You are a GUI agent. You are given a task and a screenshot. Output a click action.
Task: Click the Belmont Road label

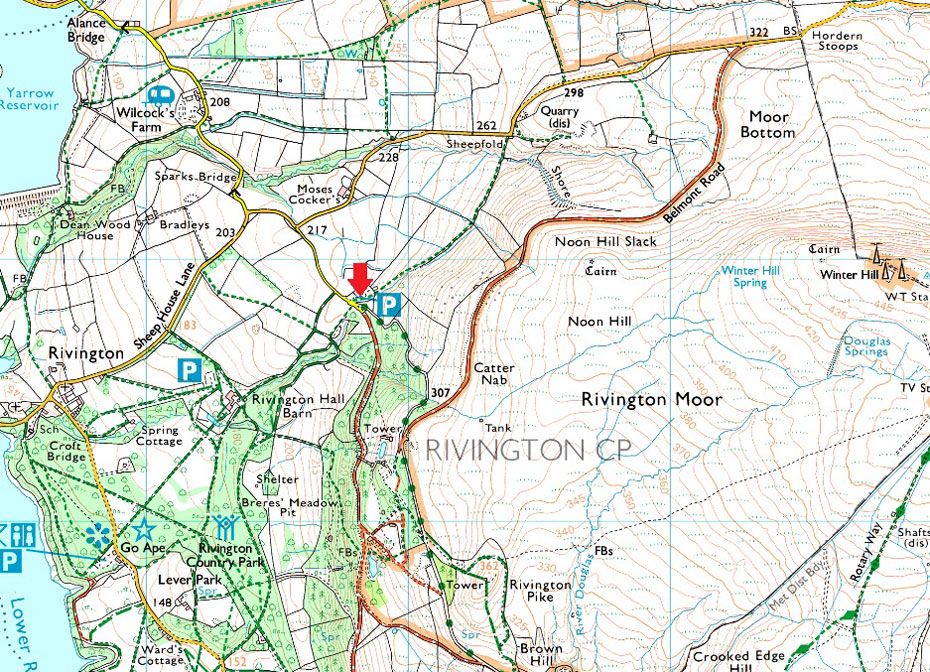click(693, 193)
